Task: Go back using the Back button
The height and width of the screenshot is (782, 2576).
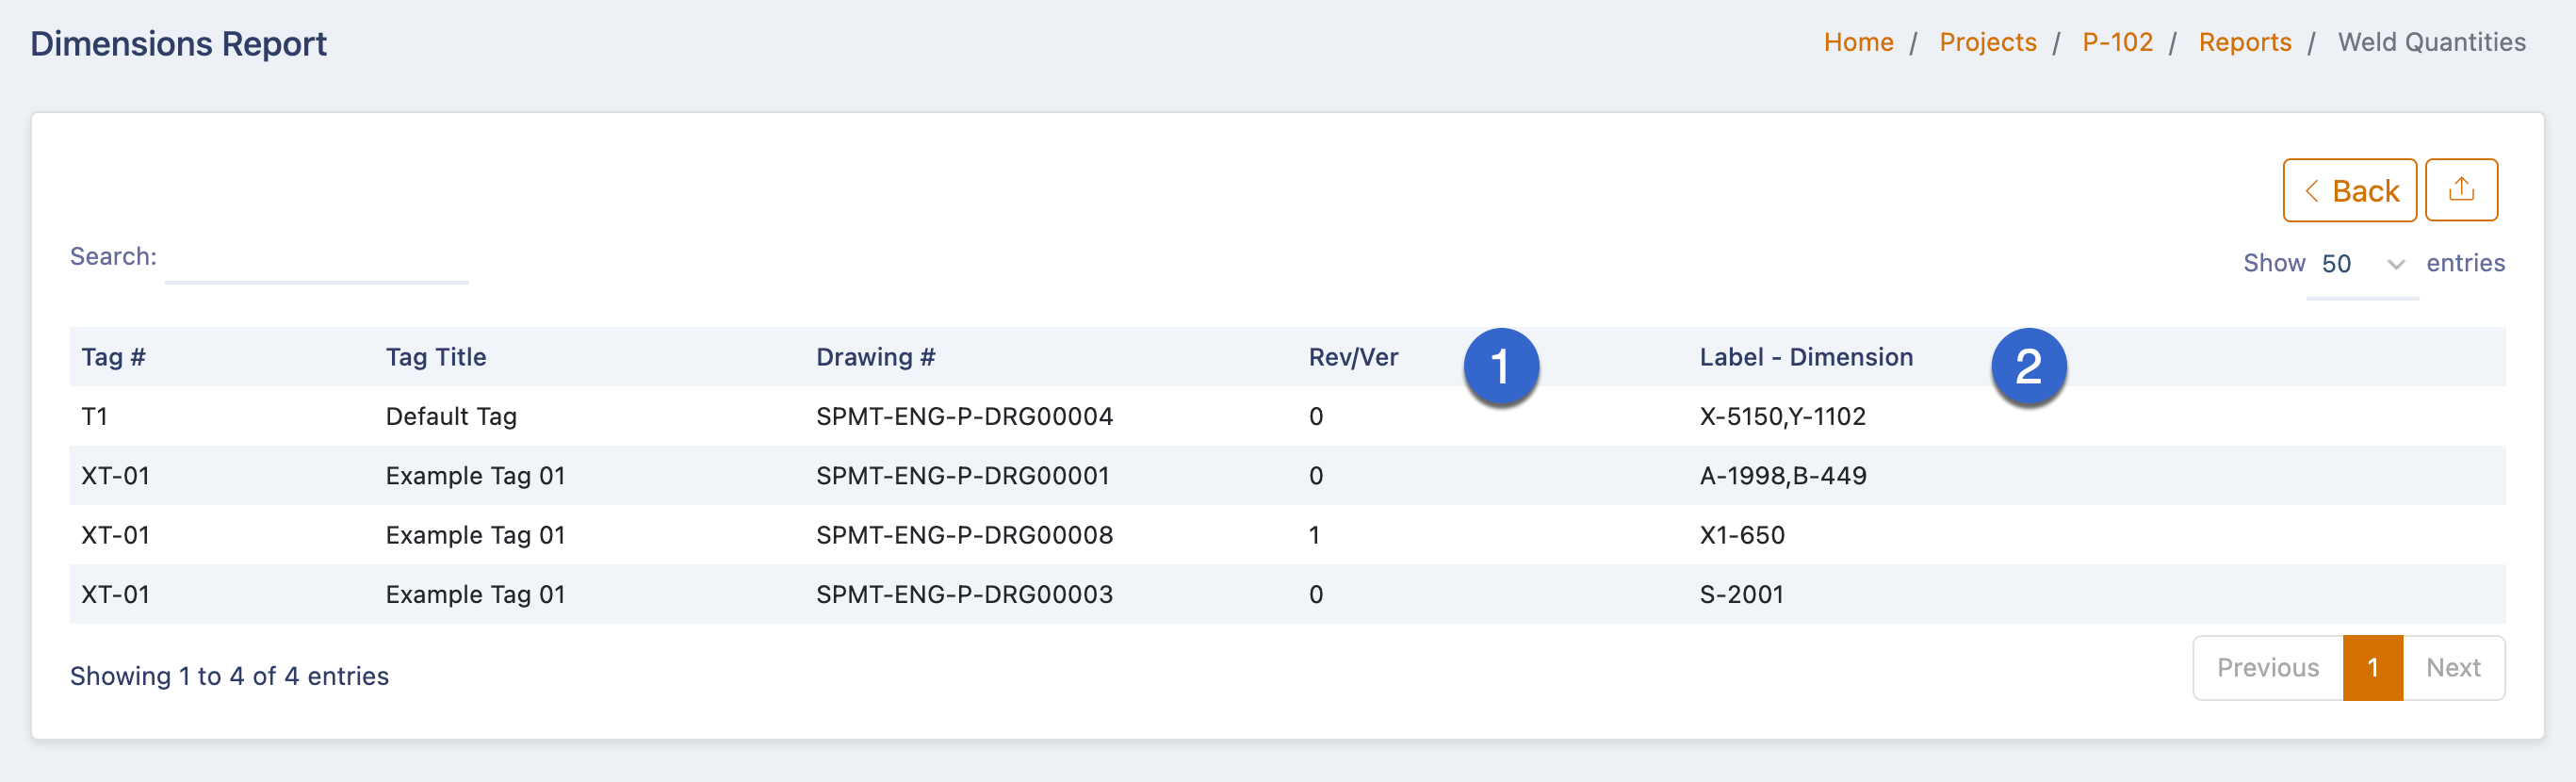Action: 2349,190
